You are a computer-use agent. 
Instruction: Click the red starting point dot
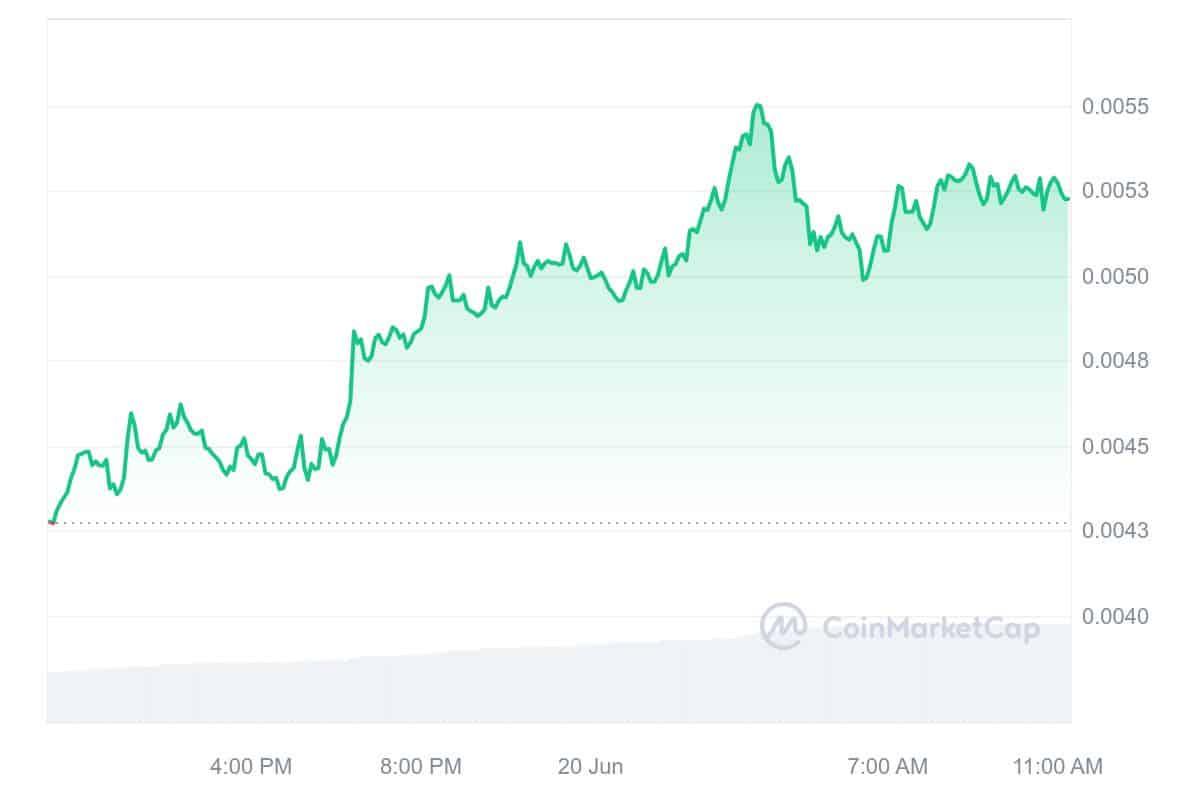tap(51, 522)
